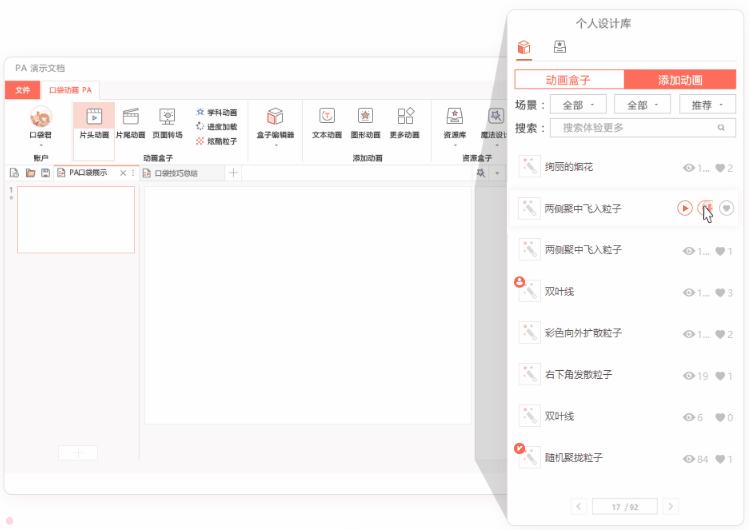Open the 盒子编辑器 box editor

tap(275, 123)
